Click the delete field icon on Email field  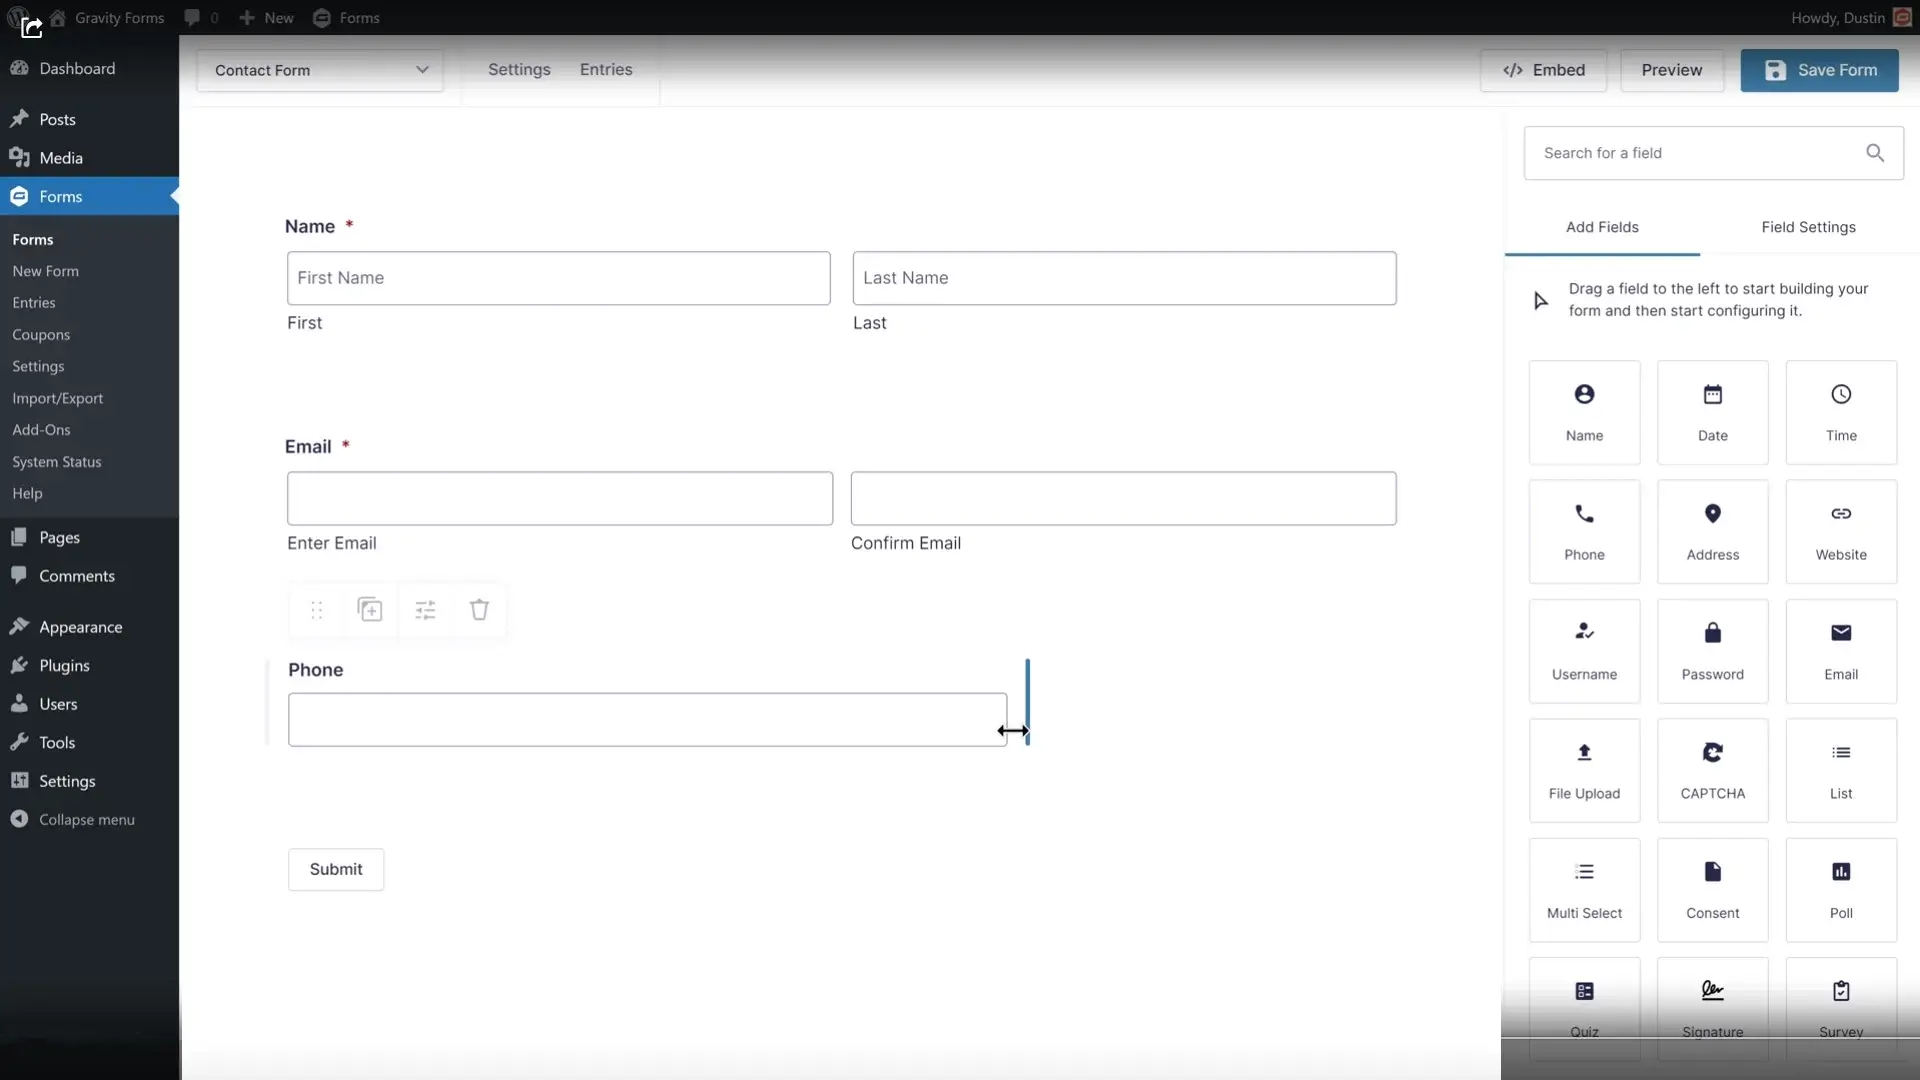pyautogui.click(x=479, y=609)
